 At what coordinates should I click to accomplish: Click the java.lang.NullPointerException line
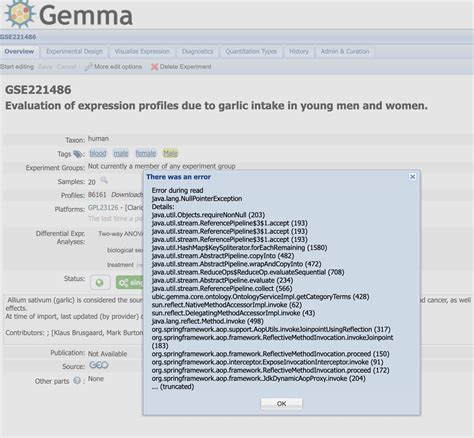[197, 199]
